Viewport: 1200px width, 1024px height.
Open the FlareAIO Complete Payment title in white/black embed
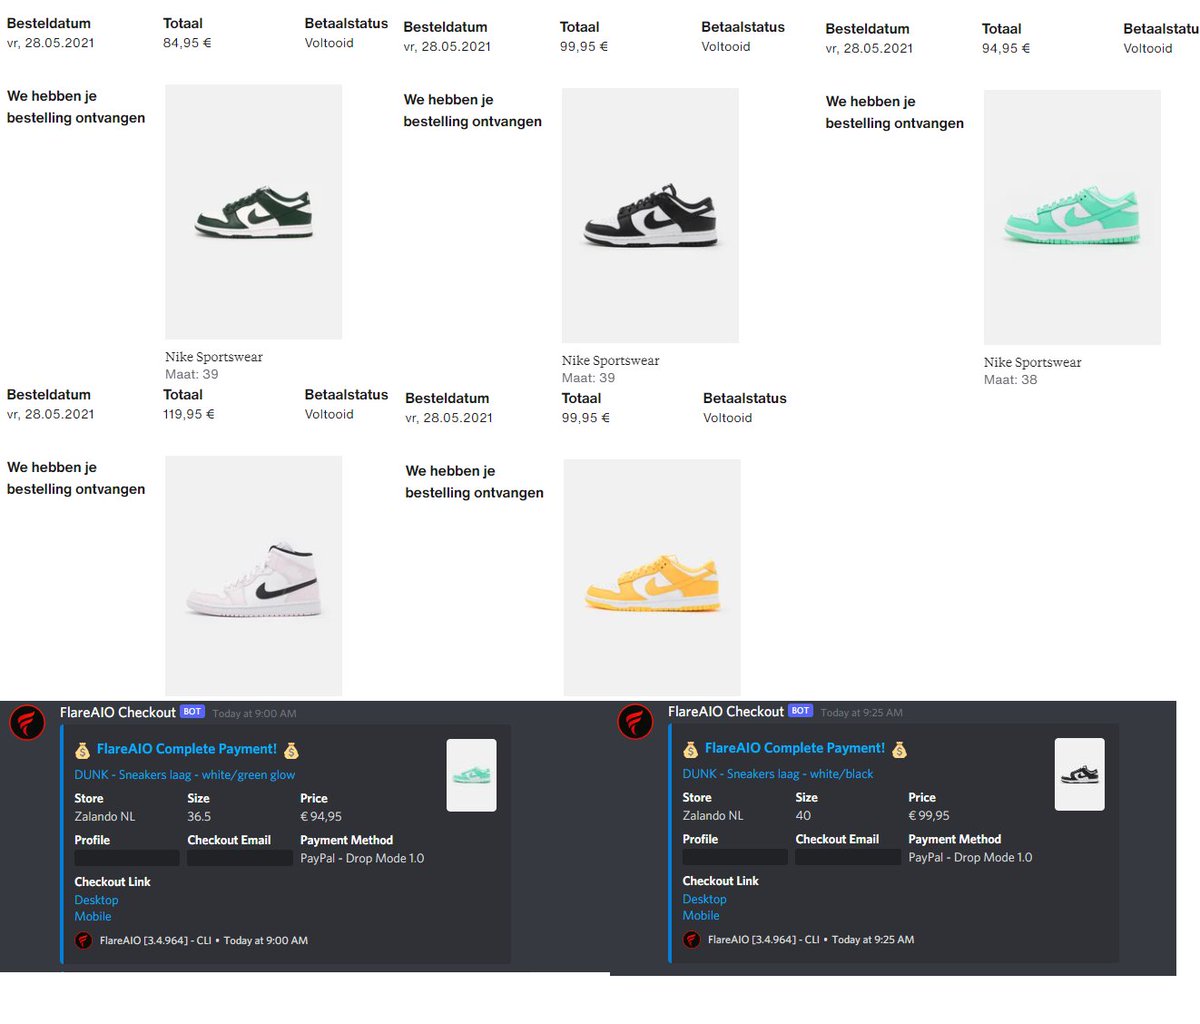point(795,748)
